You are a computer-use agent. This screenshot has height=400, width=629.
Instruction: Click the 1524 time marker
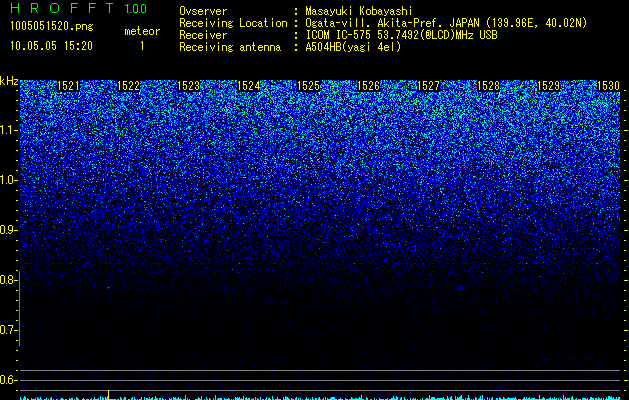[x=248, y=85]
